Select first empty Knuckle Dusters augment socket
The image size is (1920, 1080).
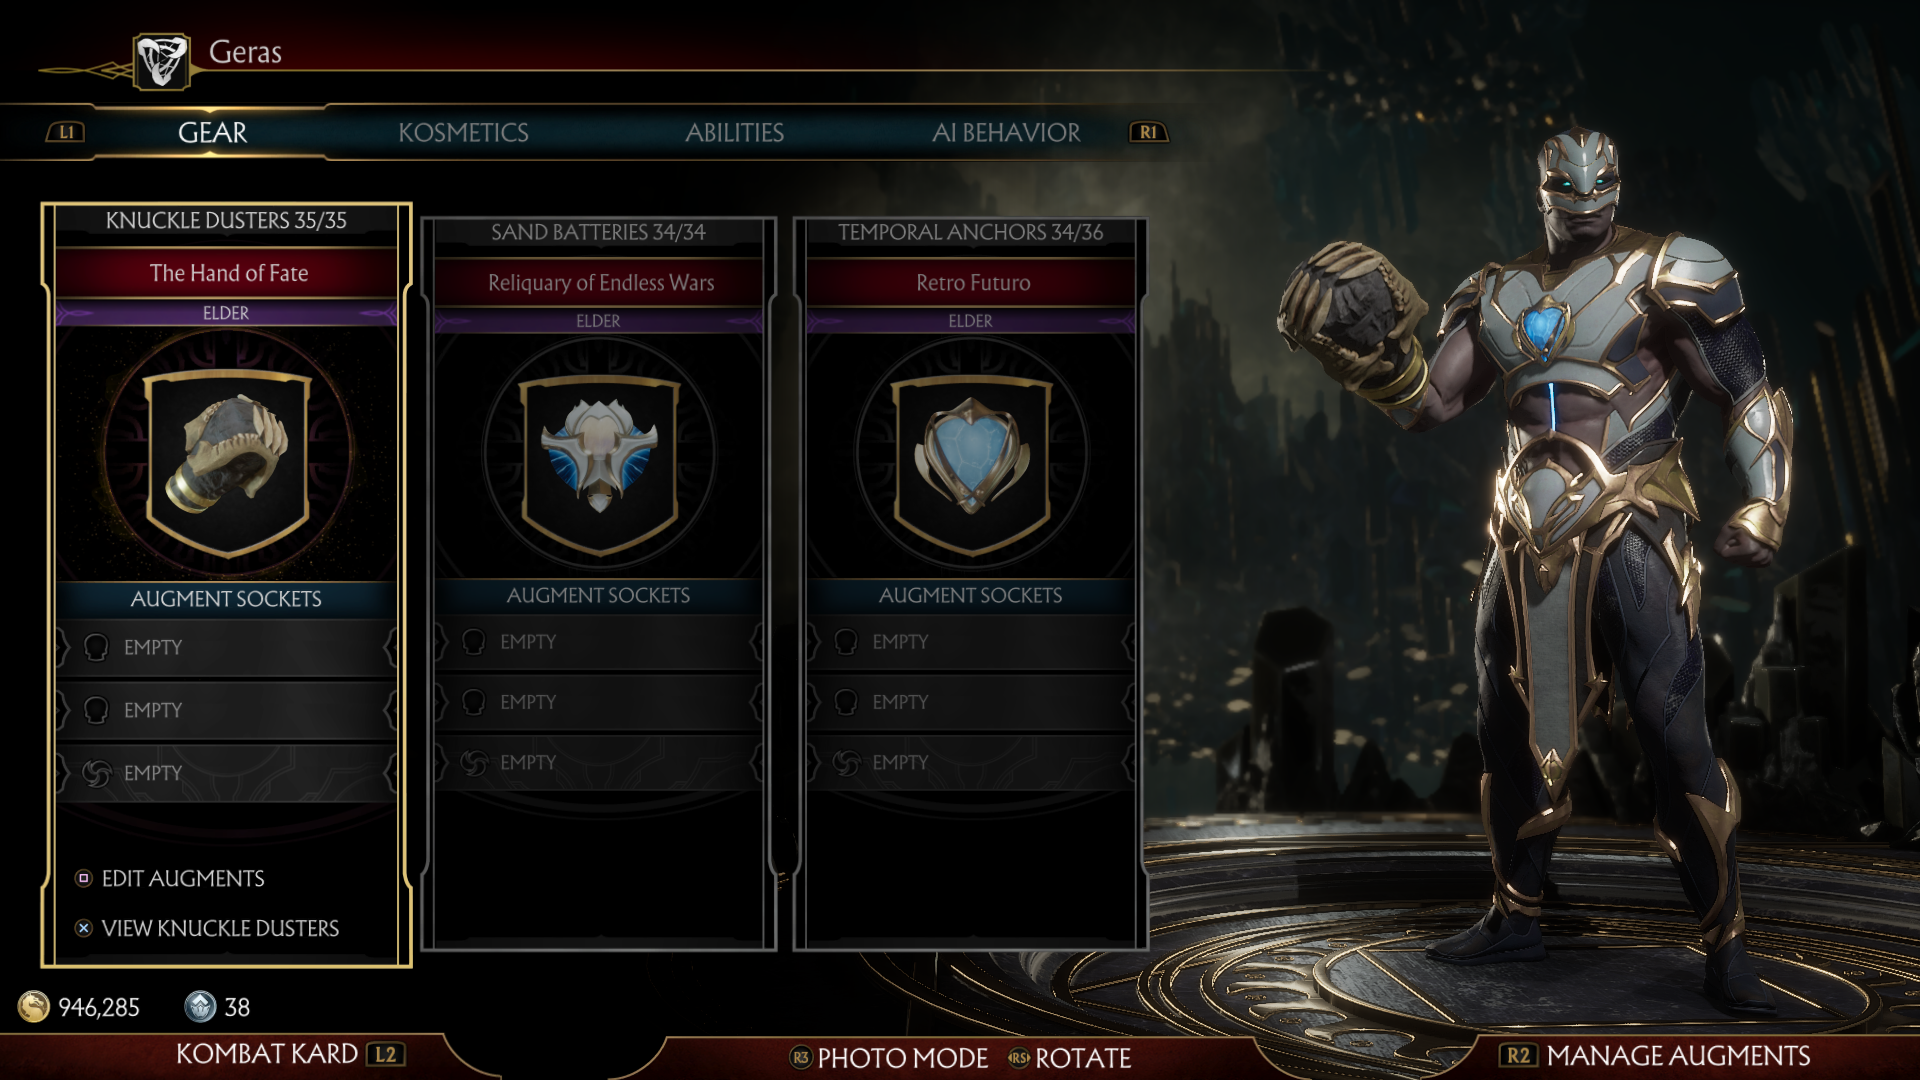[227, 647]
